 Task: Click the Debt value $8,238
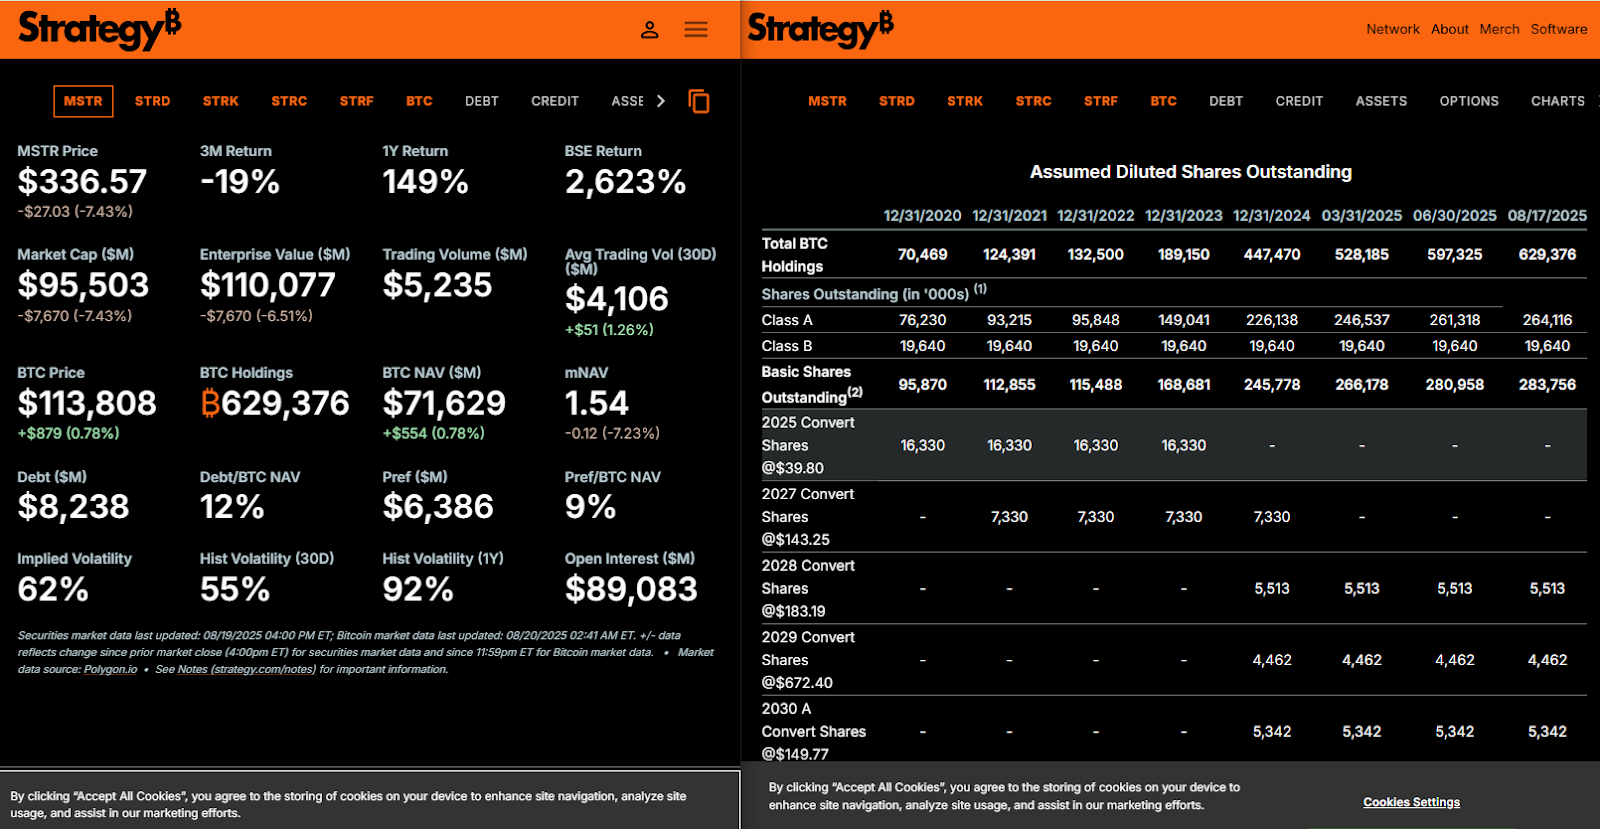73,508
